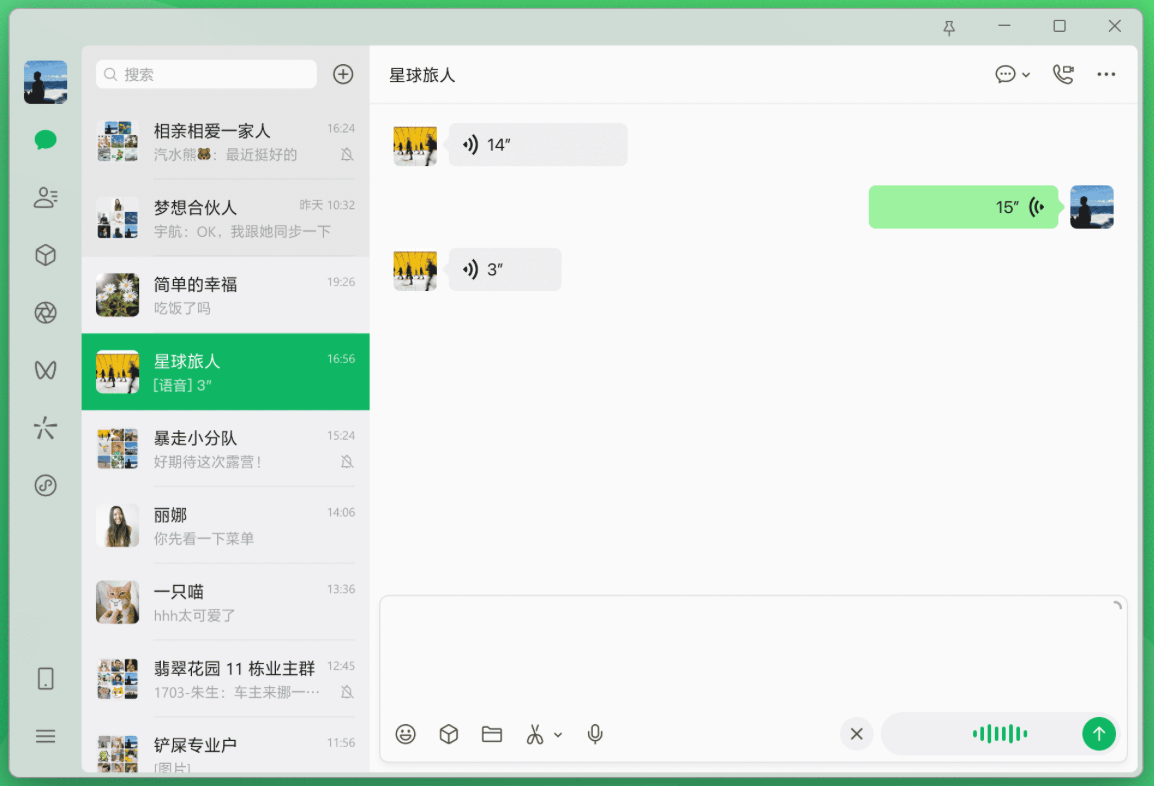Select the 星球旅人 conversation in list
The height and width of the screenshot is (786, 1154).
(x=225, y=372)
